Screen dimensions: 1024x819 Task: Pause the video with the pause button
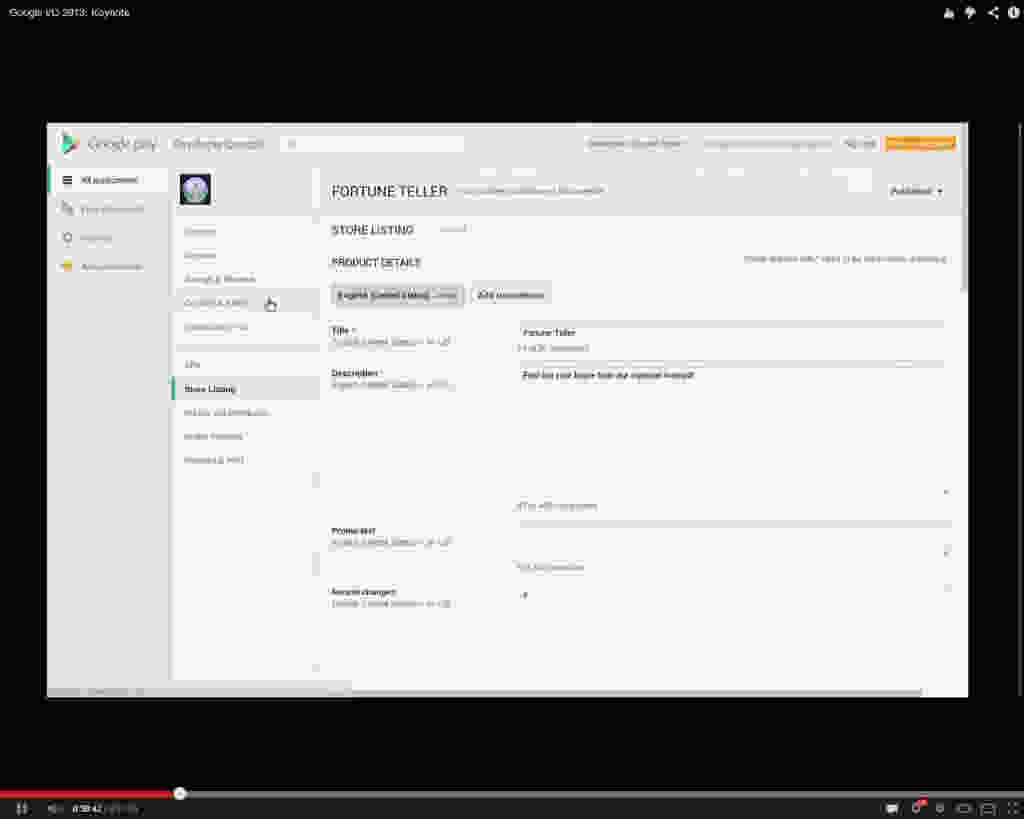pos(22,809)
